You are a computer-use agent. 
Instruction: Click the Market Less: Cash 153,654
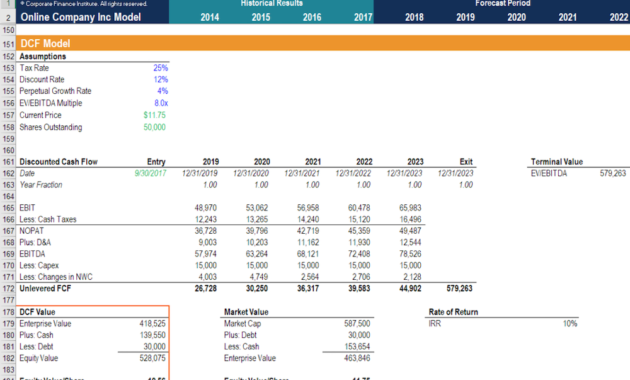coord(357,347)
